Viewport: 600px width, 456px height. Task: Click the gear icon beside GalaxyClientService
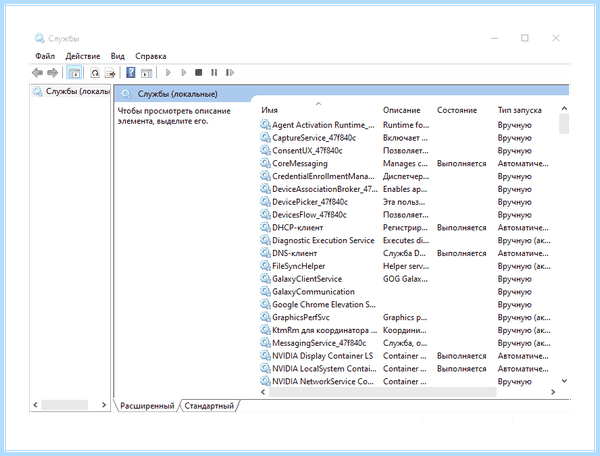[x=265, y=278]
